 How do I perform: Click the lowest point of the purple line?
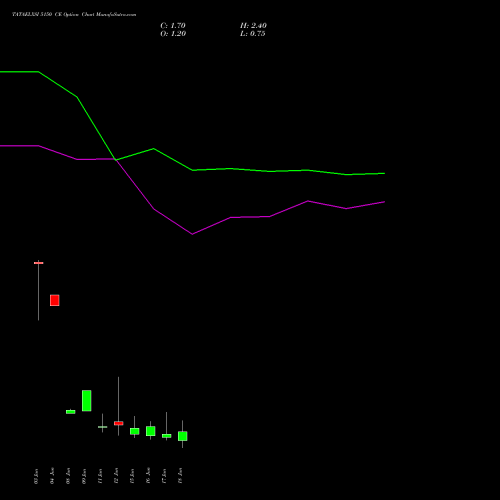pyautogui.click(x=192, y=234)
